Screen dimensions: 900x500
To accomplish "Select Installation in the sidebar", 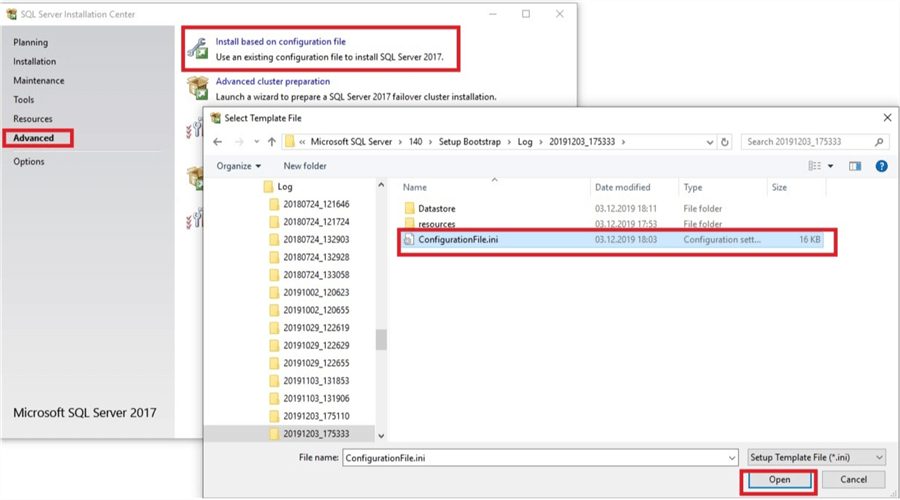I will coord(34,61).
